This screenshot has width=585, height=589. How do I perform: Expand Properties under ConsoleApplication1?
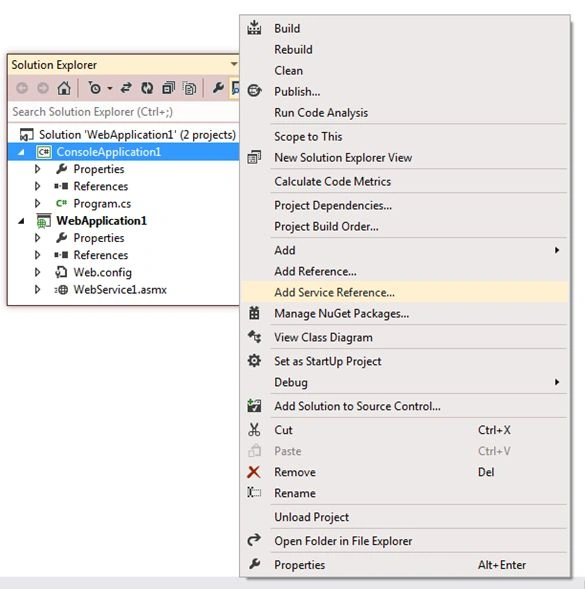pyautogui.click(x=37, y=169)
